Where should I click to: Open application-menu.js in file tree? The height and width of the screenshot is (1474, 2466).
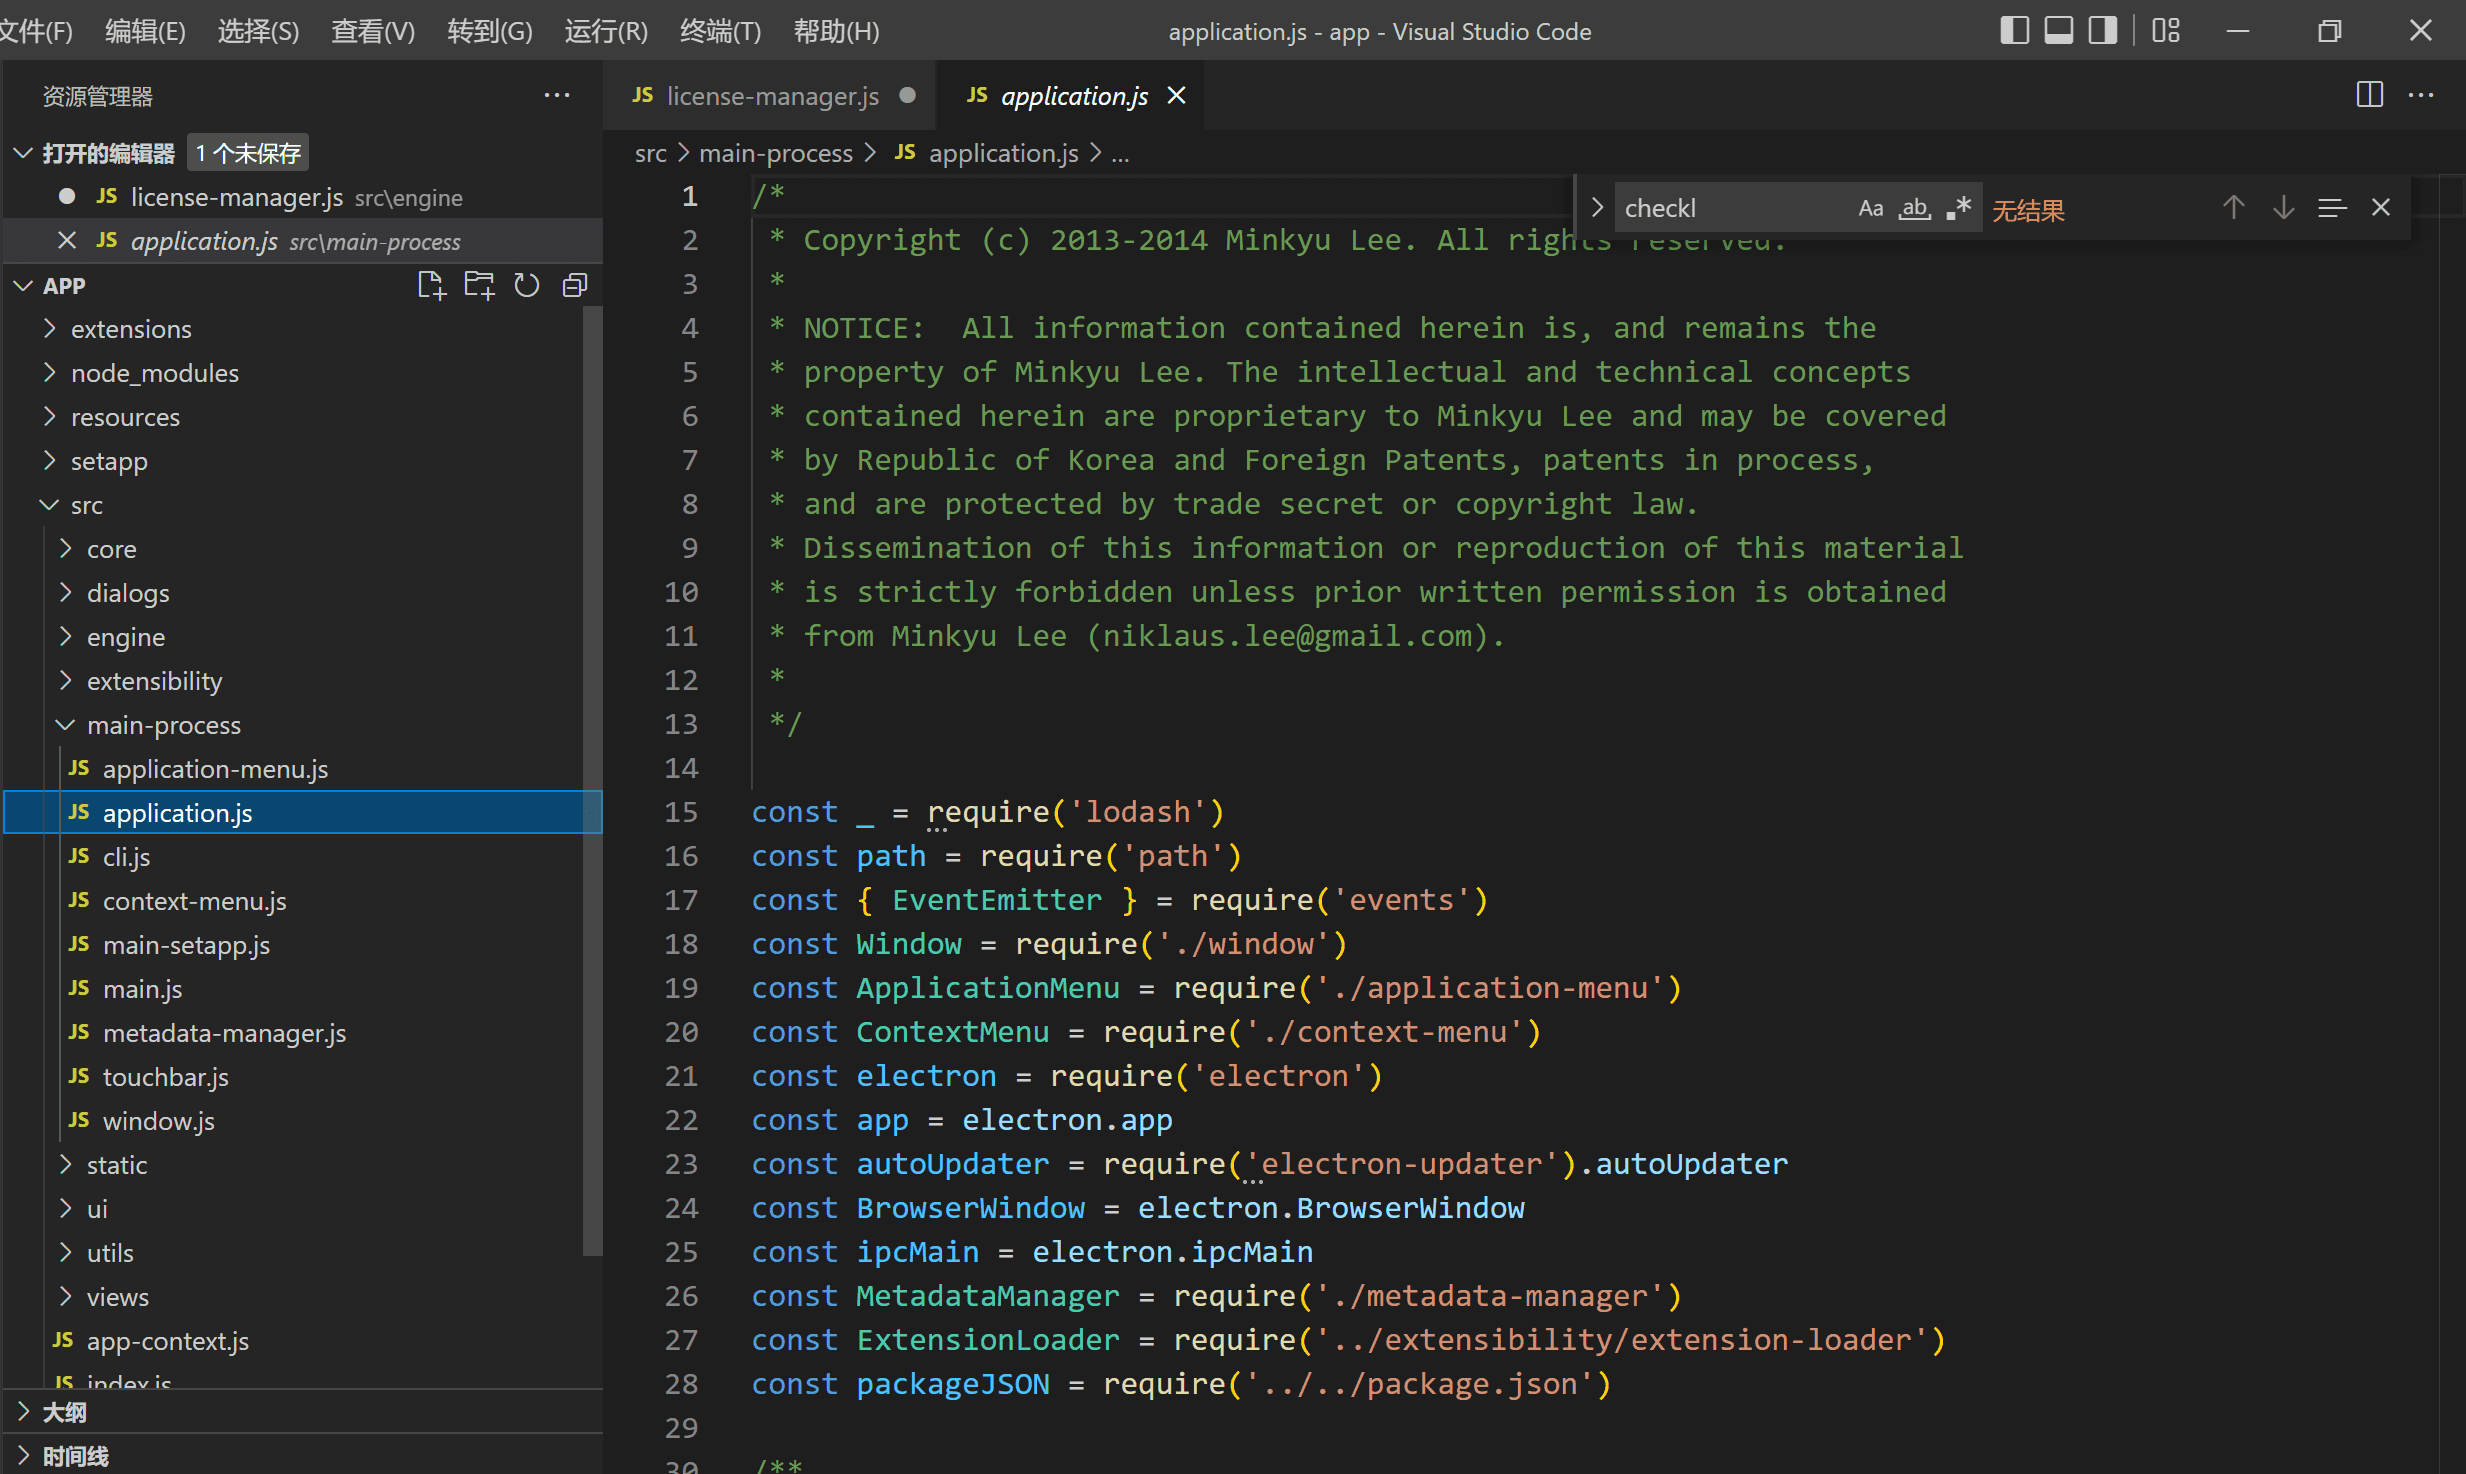[x=215, y=769]
